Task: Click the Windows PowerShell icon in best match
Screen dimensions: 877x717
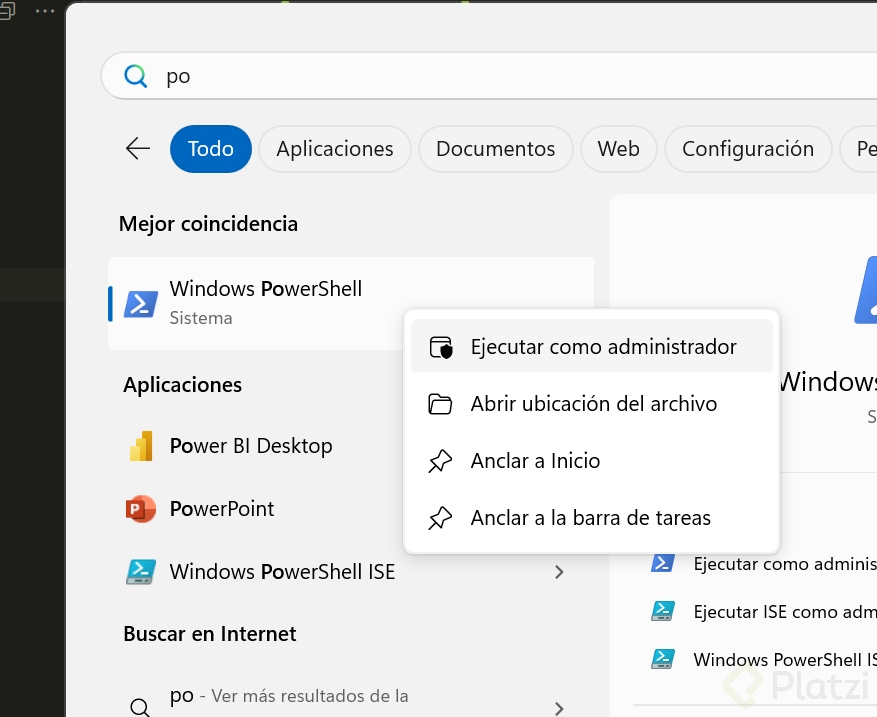Action: [140, 304]
